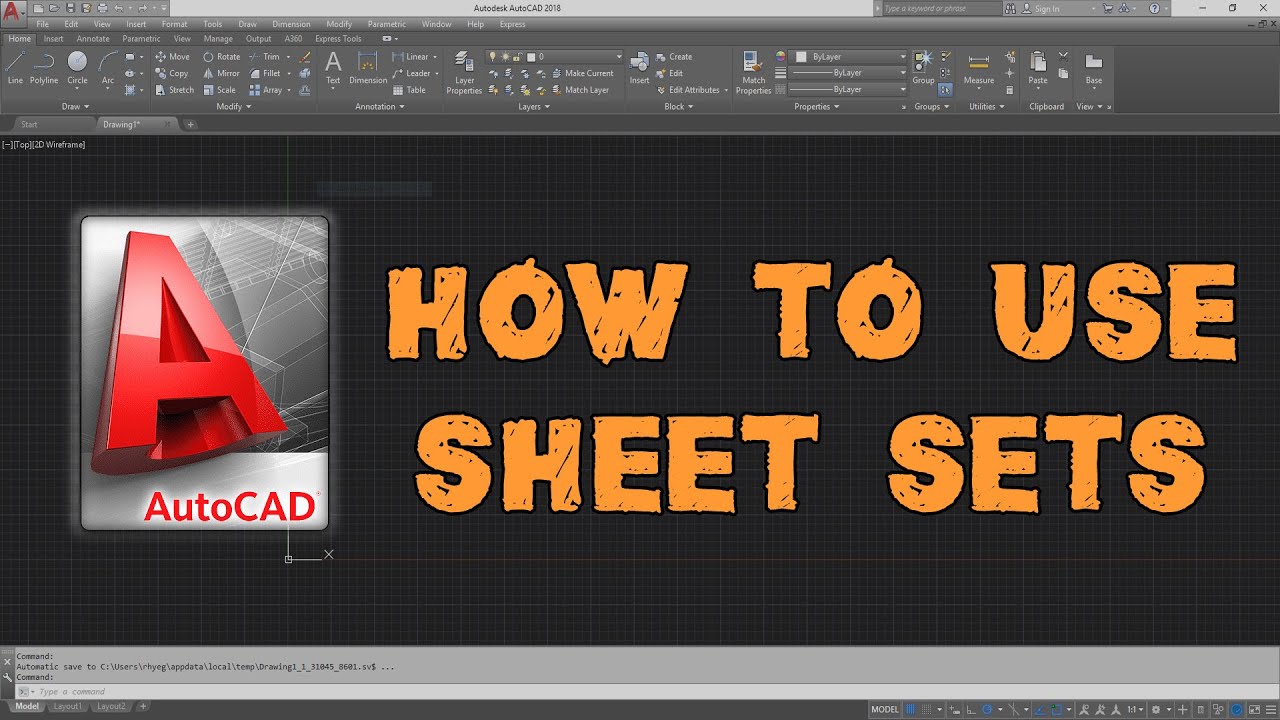
Task: Click Match Properties icon
Action: tap(754, 72)
